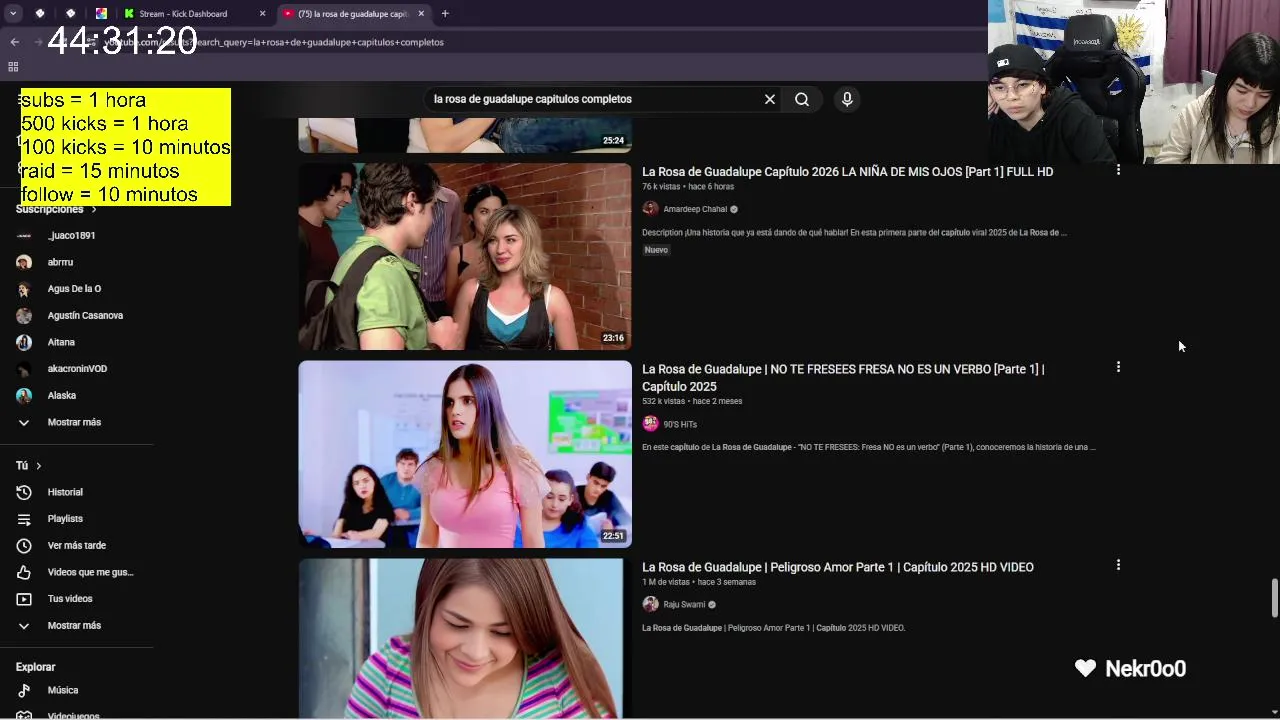The image size is (1280, 720).
Task: Open Peligroso Amor Parte 1 video title
Action: [x=838, y=567]
